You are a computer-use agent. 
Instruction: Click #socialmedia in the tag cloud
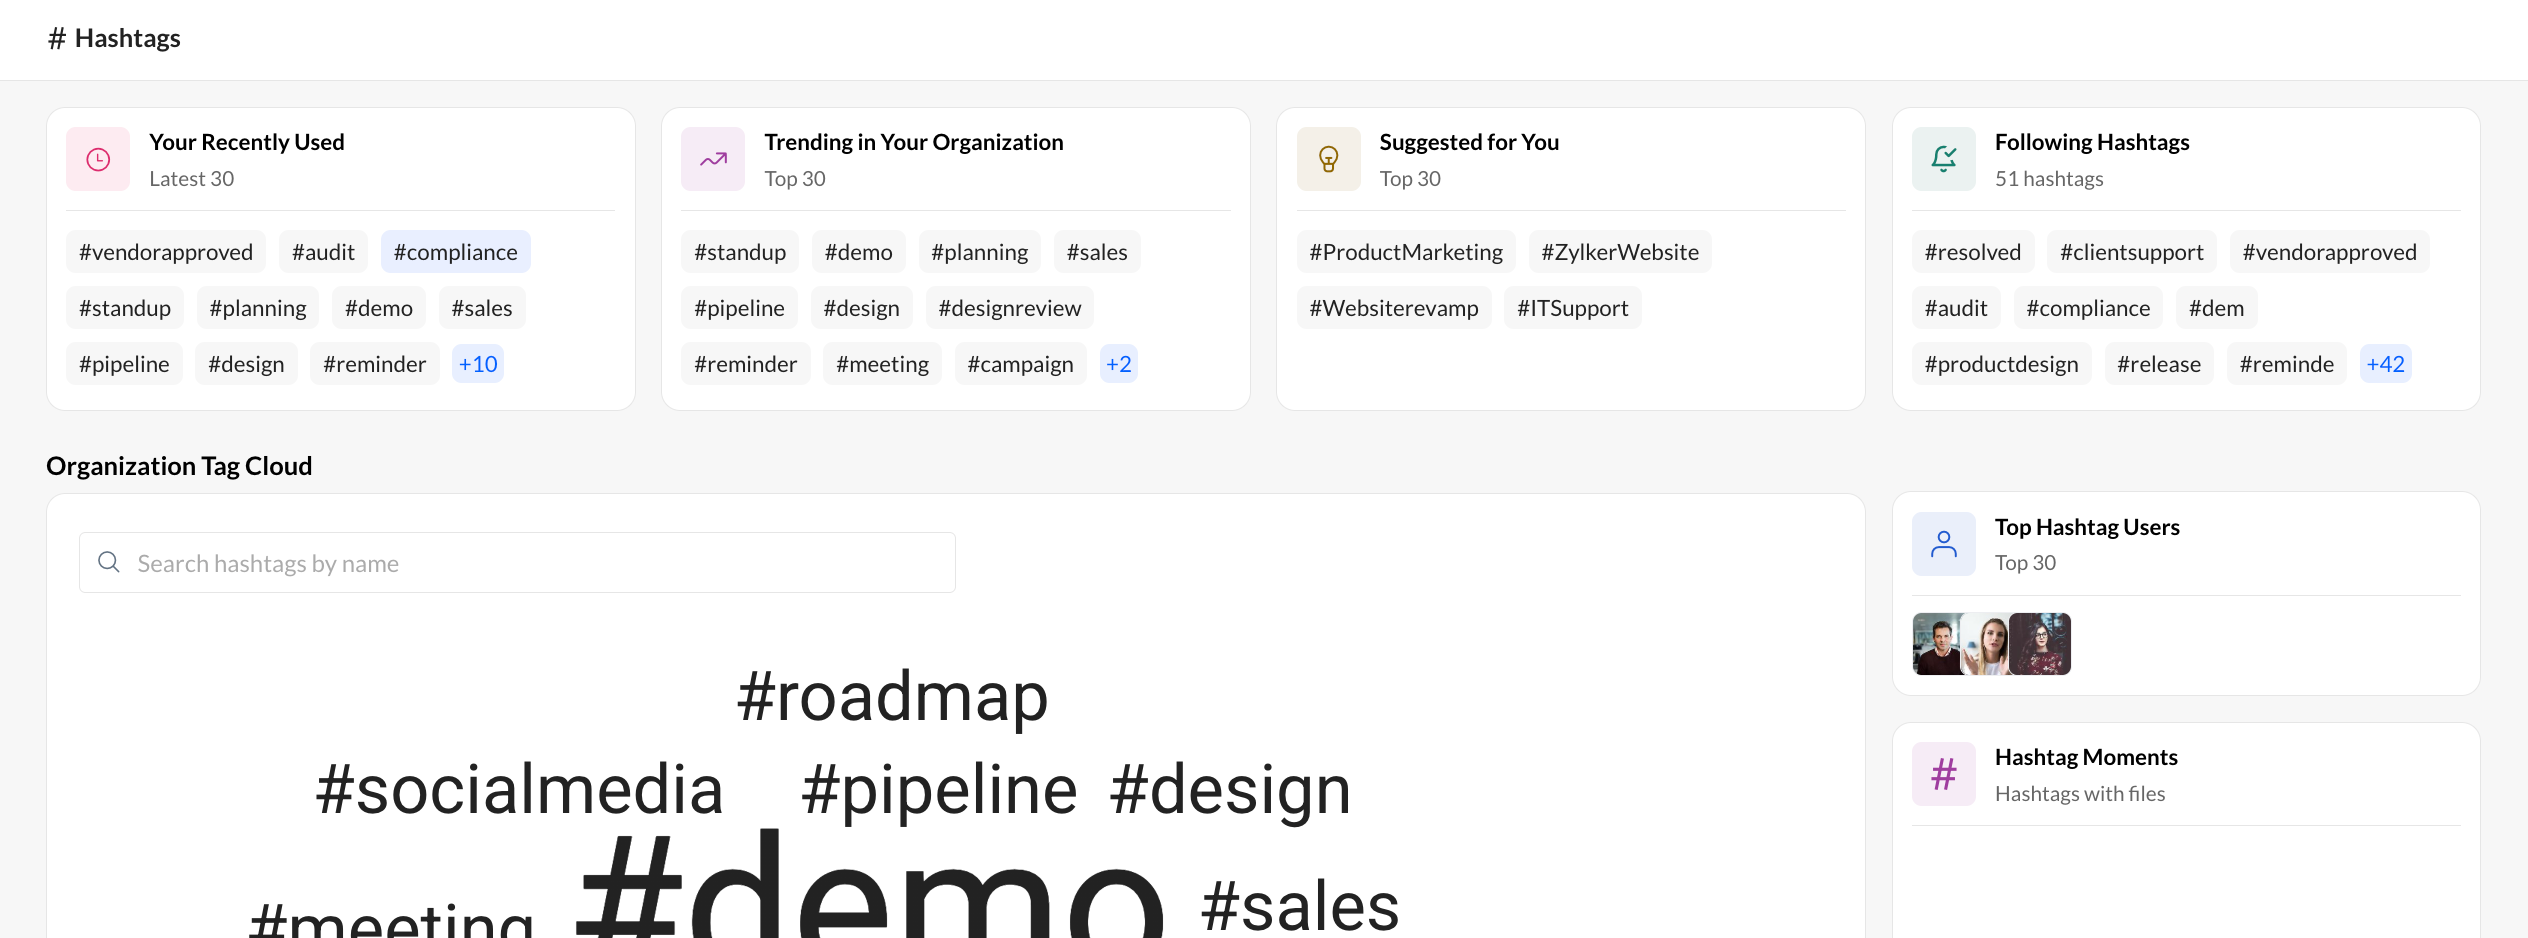coord(519,789)
